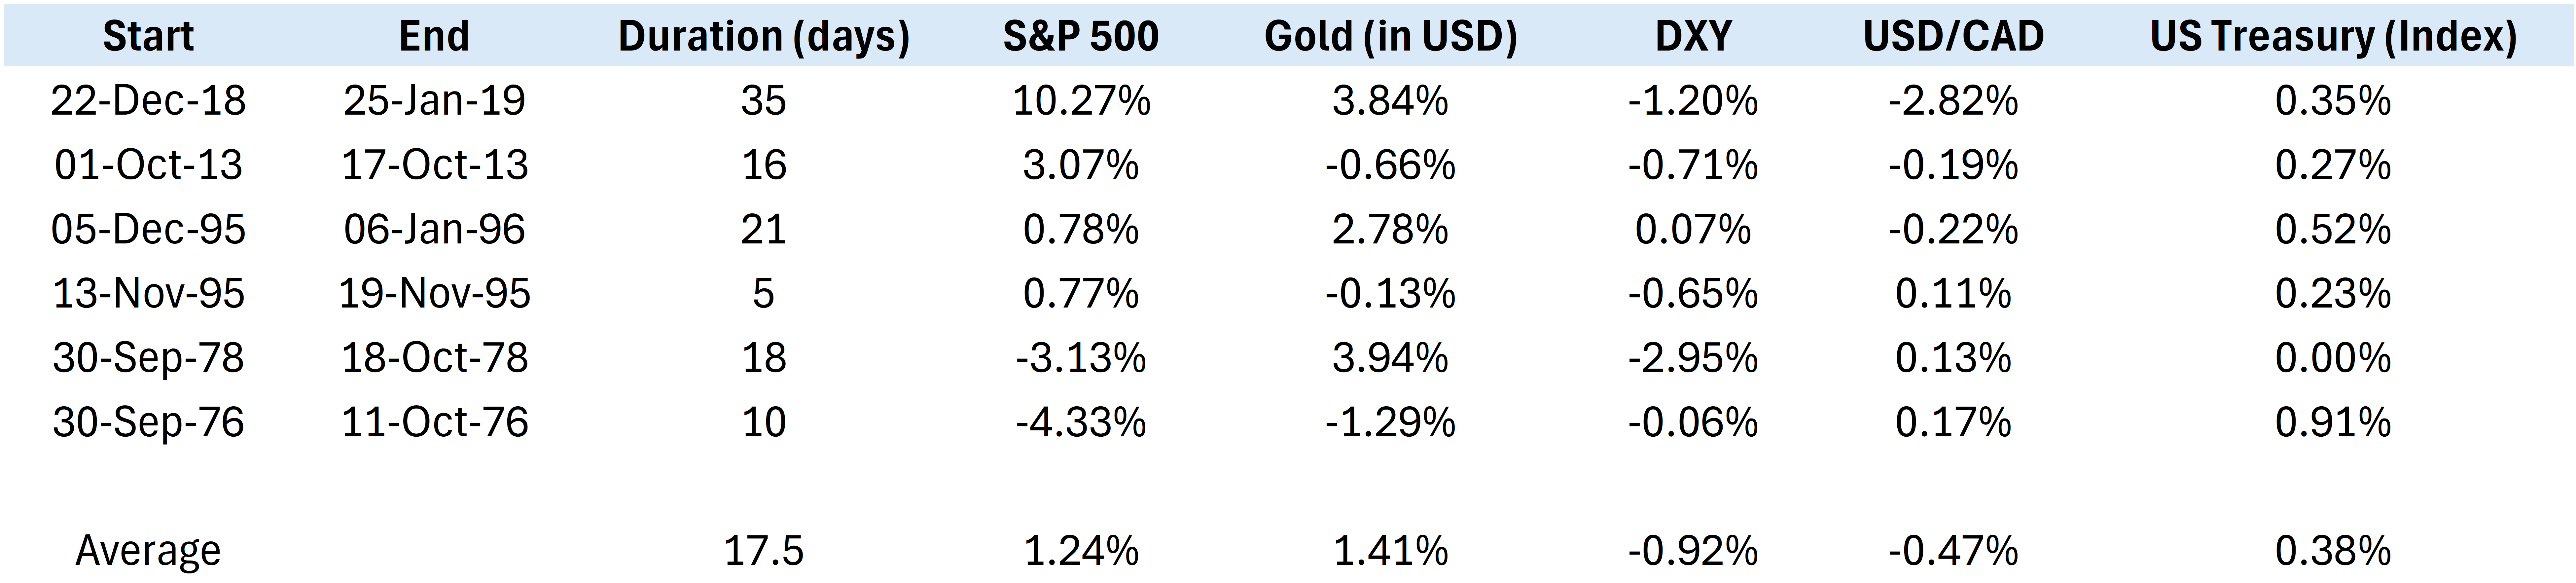Select the DXY column header
Viewport: 2576px width, 583px height.
click(x=1692, y=36)
